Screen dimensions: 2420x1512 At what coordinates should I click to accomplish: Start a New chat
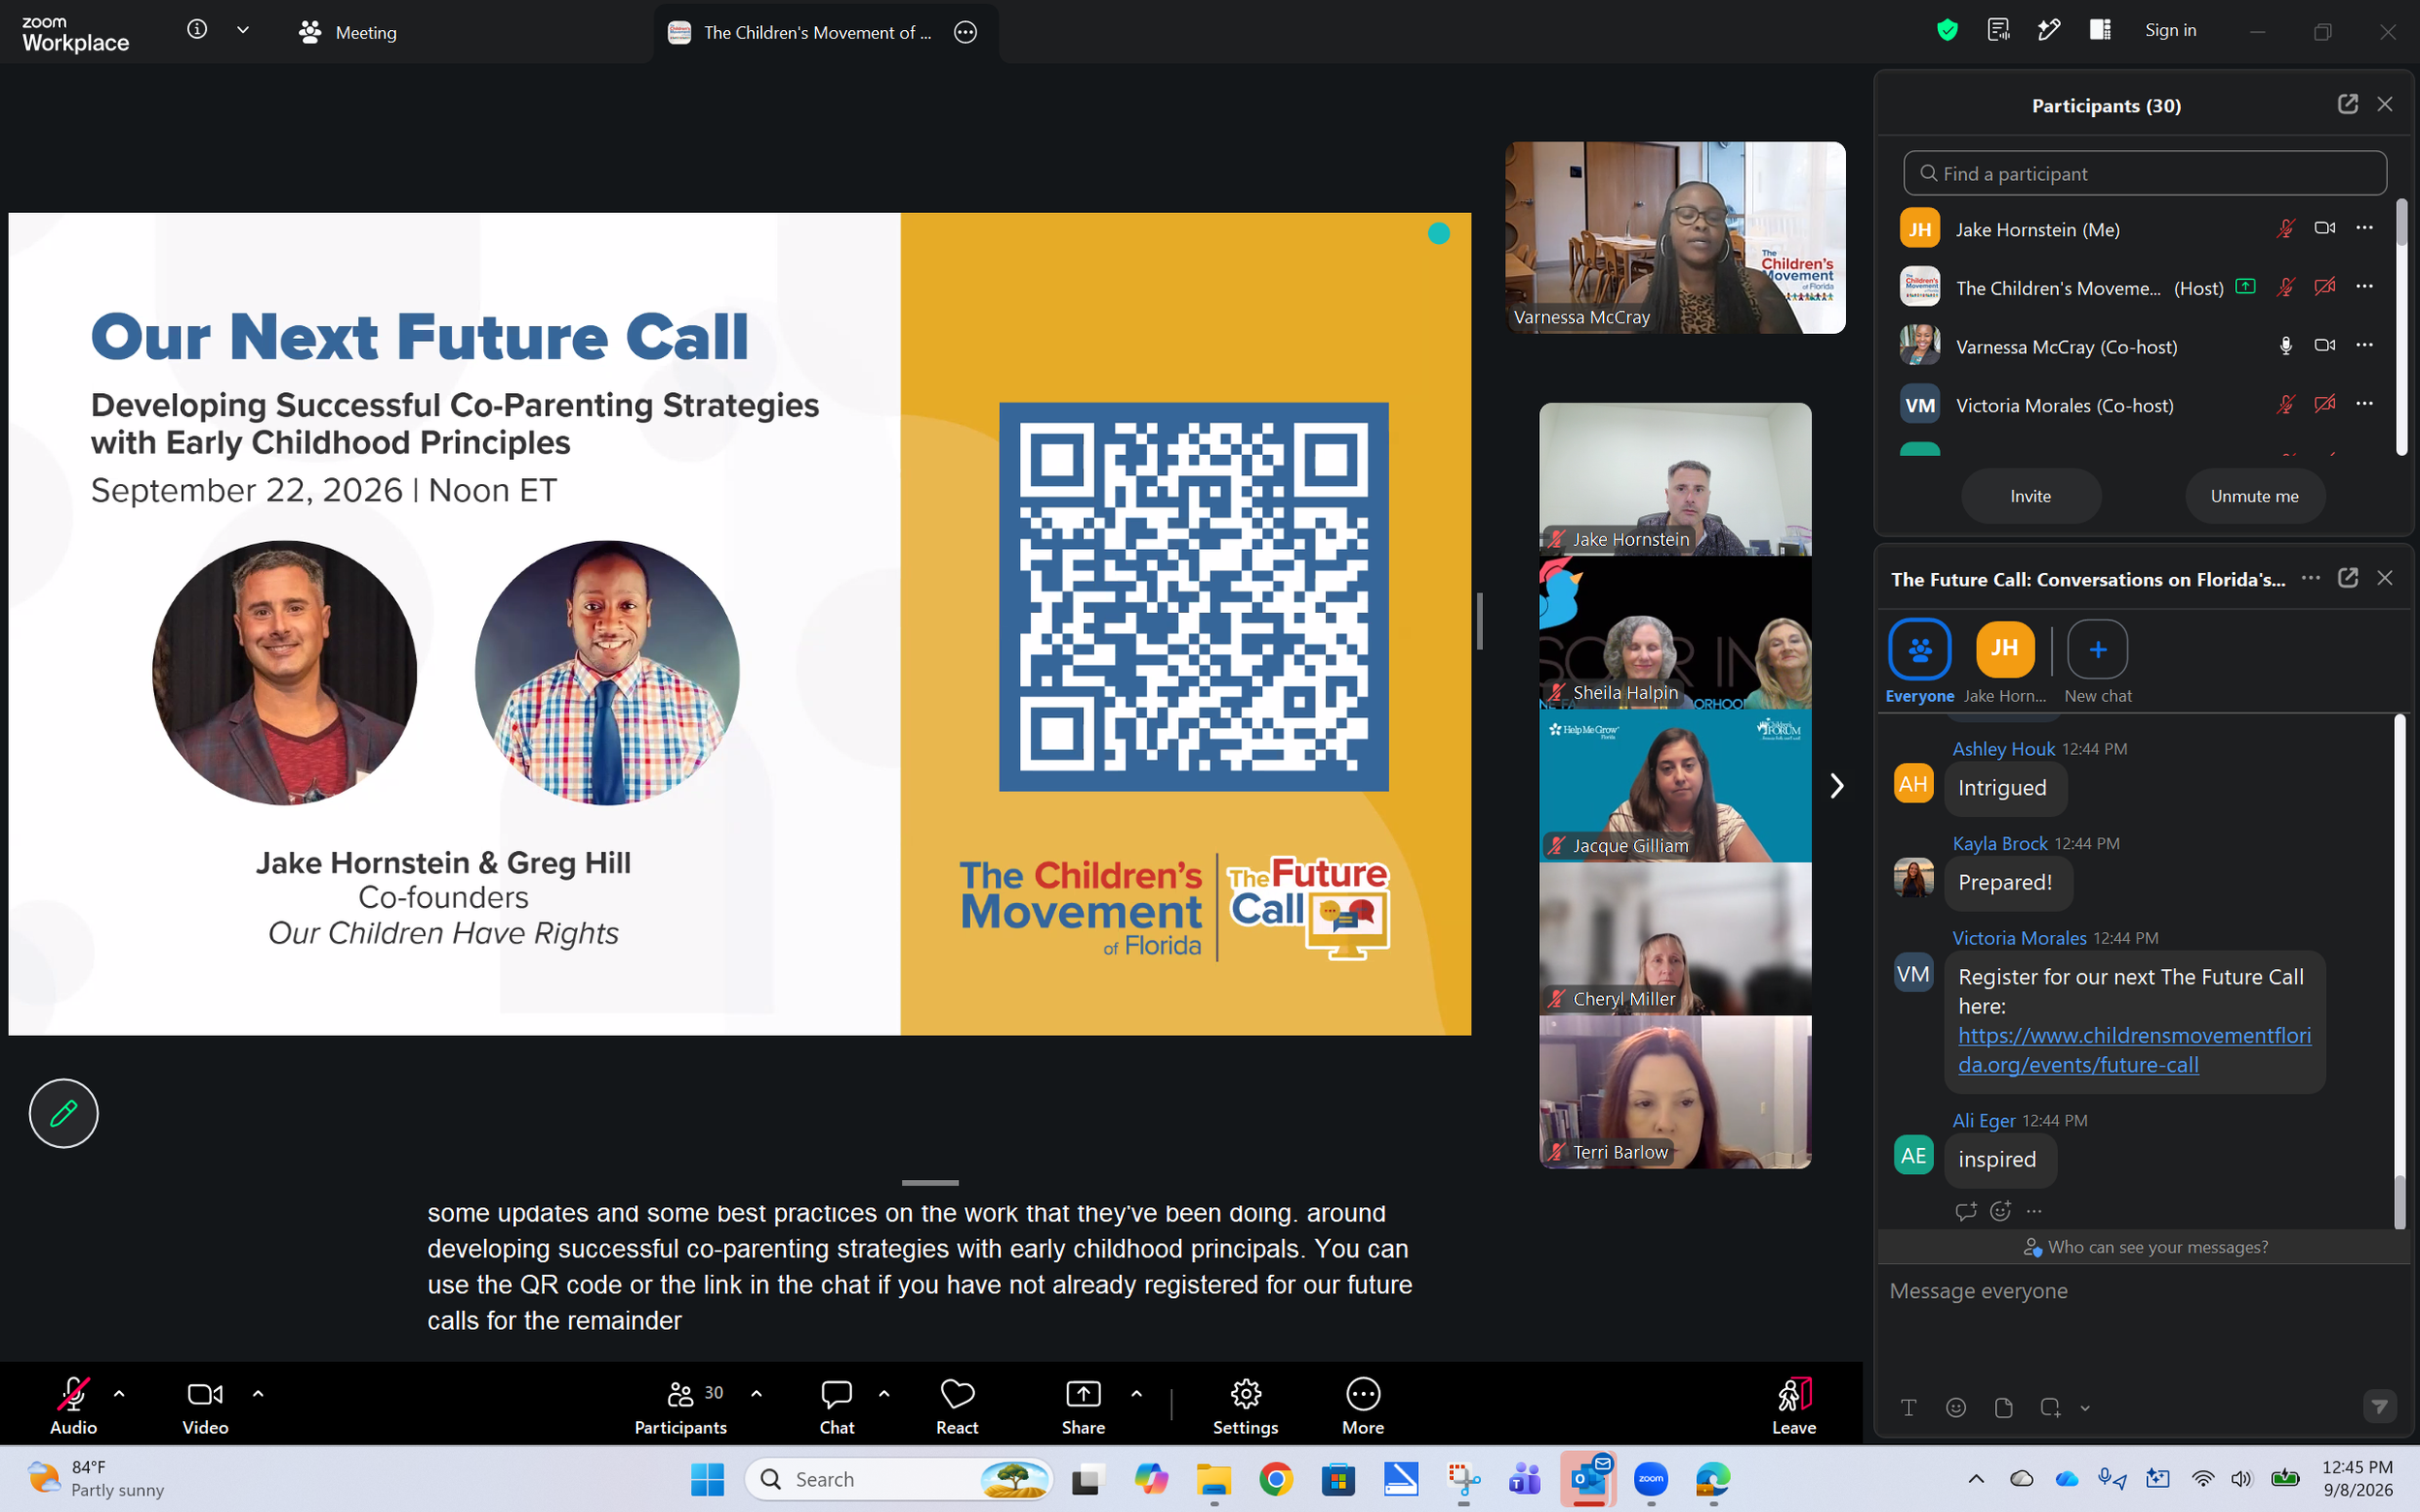(2097, 661)
